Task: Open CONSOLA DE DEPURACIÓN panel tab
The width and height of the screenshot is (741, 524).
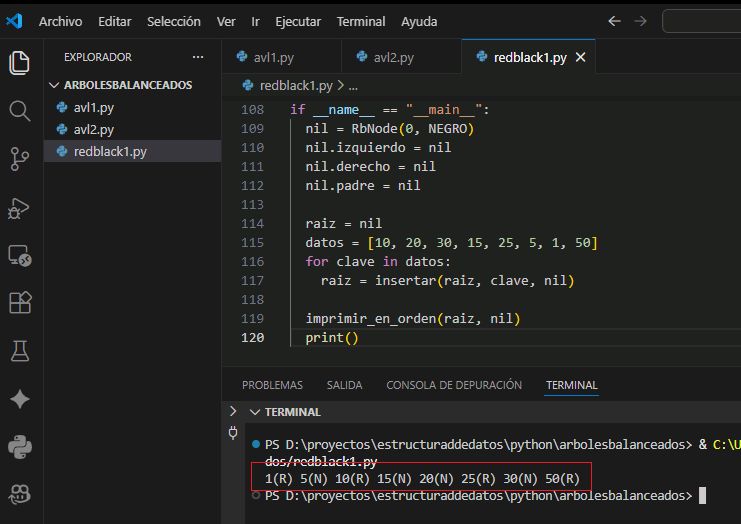Action: [454, 385]
